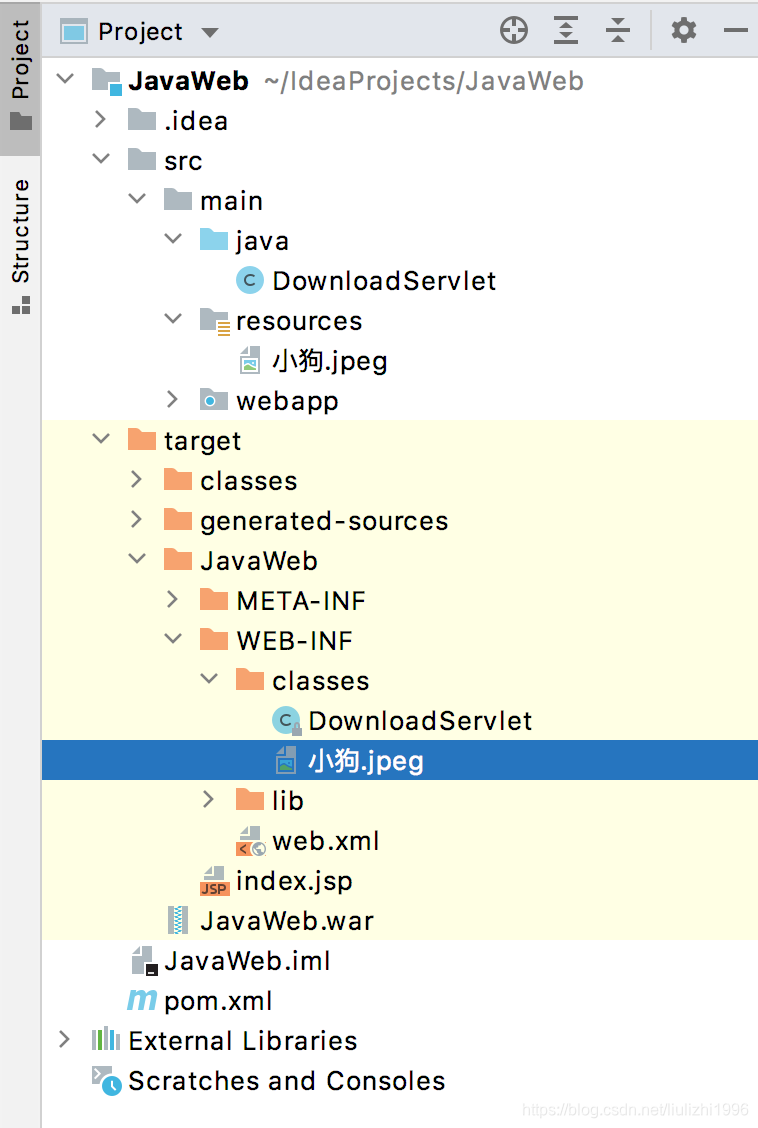This screenshot has width=758, height=1128.
Task: Click the Select Opened File crosshair icon
Action: click(x=514, y=30)
